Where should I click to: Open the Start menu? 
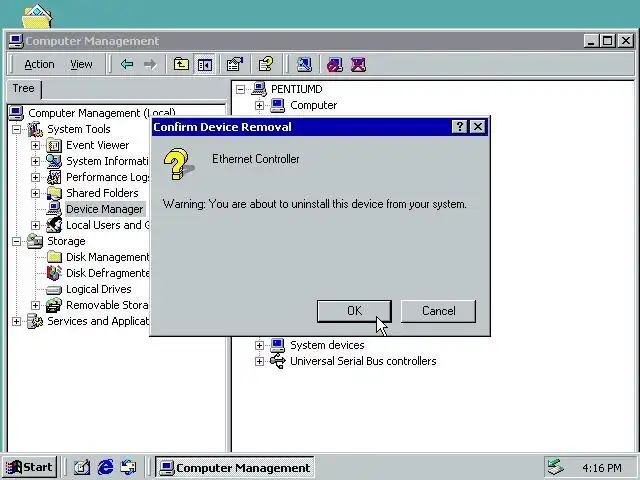tap(29, 467)
